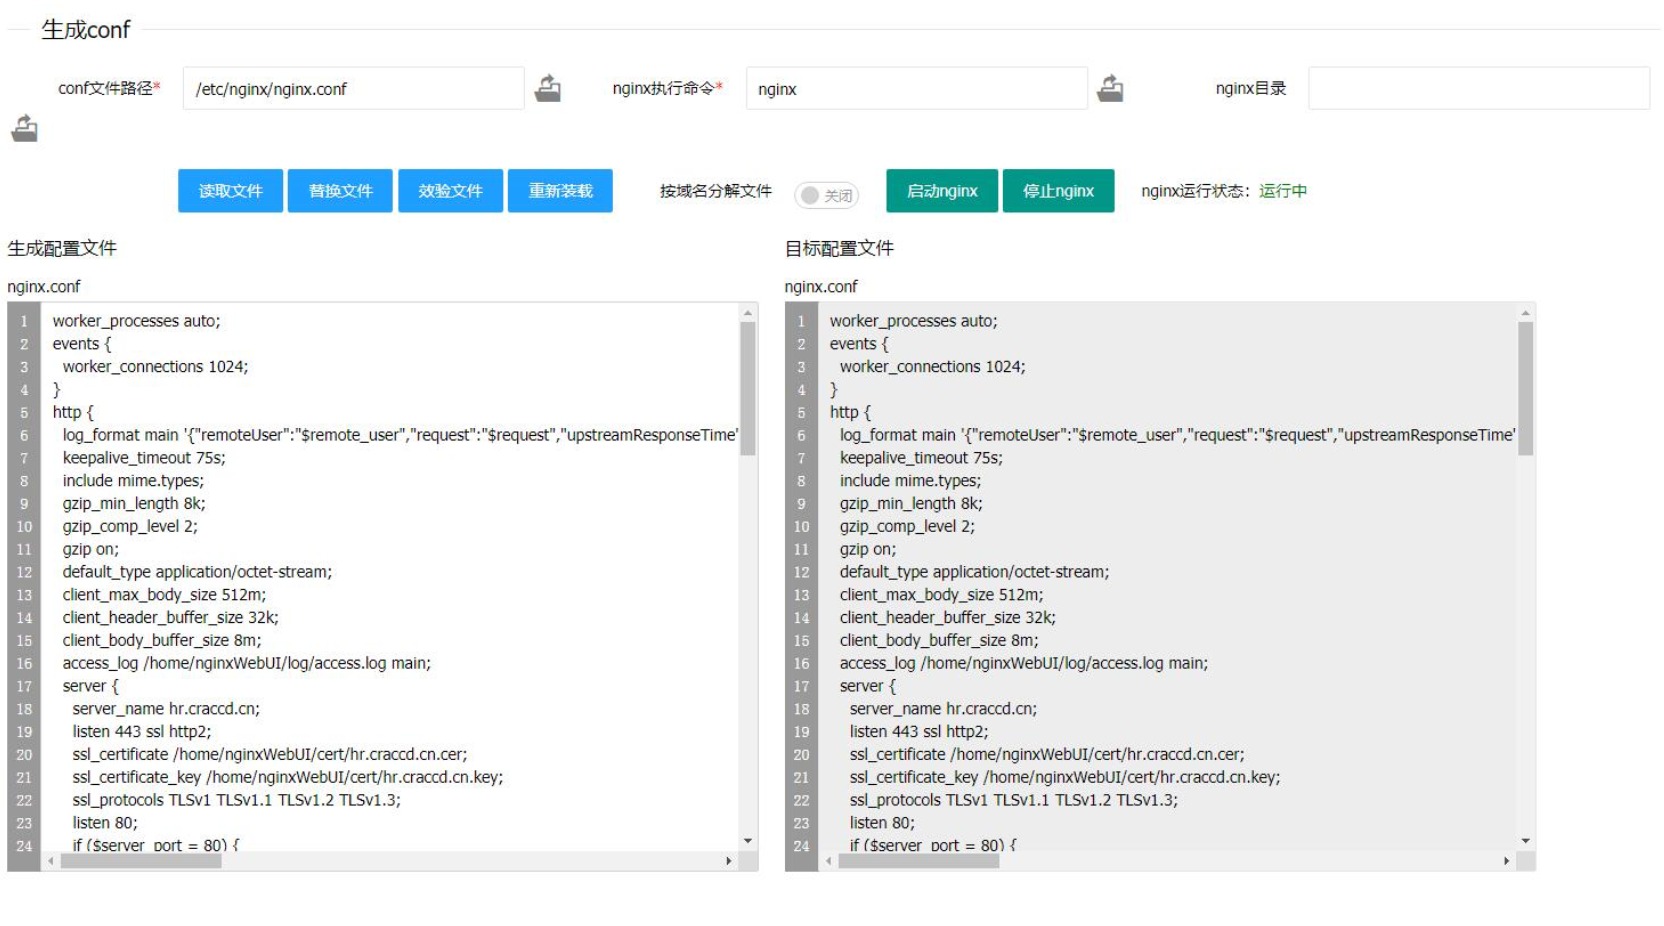Screen dimensions: 1664x926
Task: Click scroll-up arrow in the 目标配置文件 editor
Action: tap(1525, 314)
